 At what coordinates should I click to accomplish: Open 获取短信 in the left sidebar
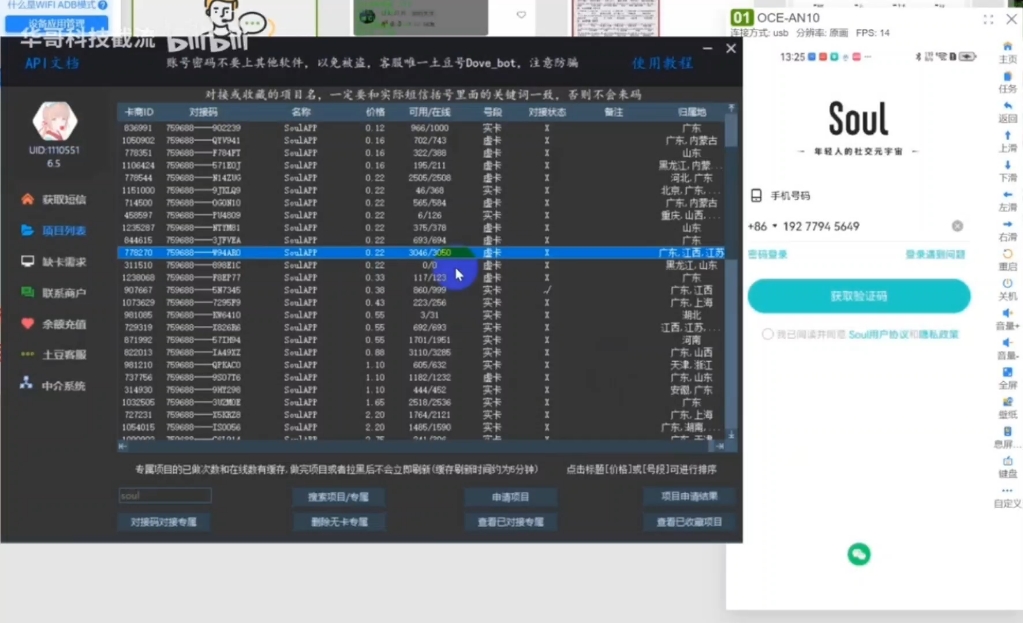53,200
